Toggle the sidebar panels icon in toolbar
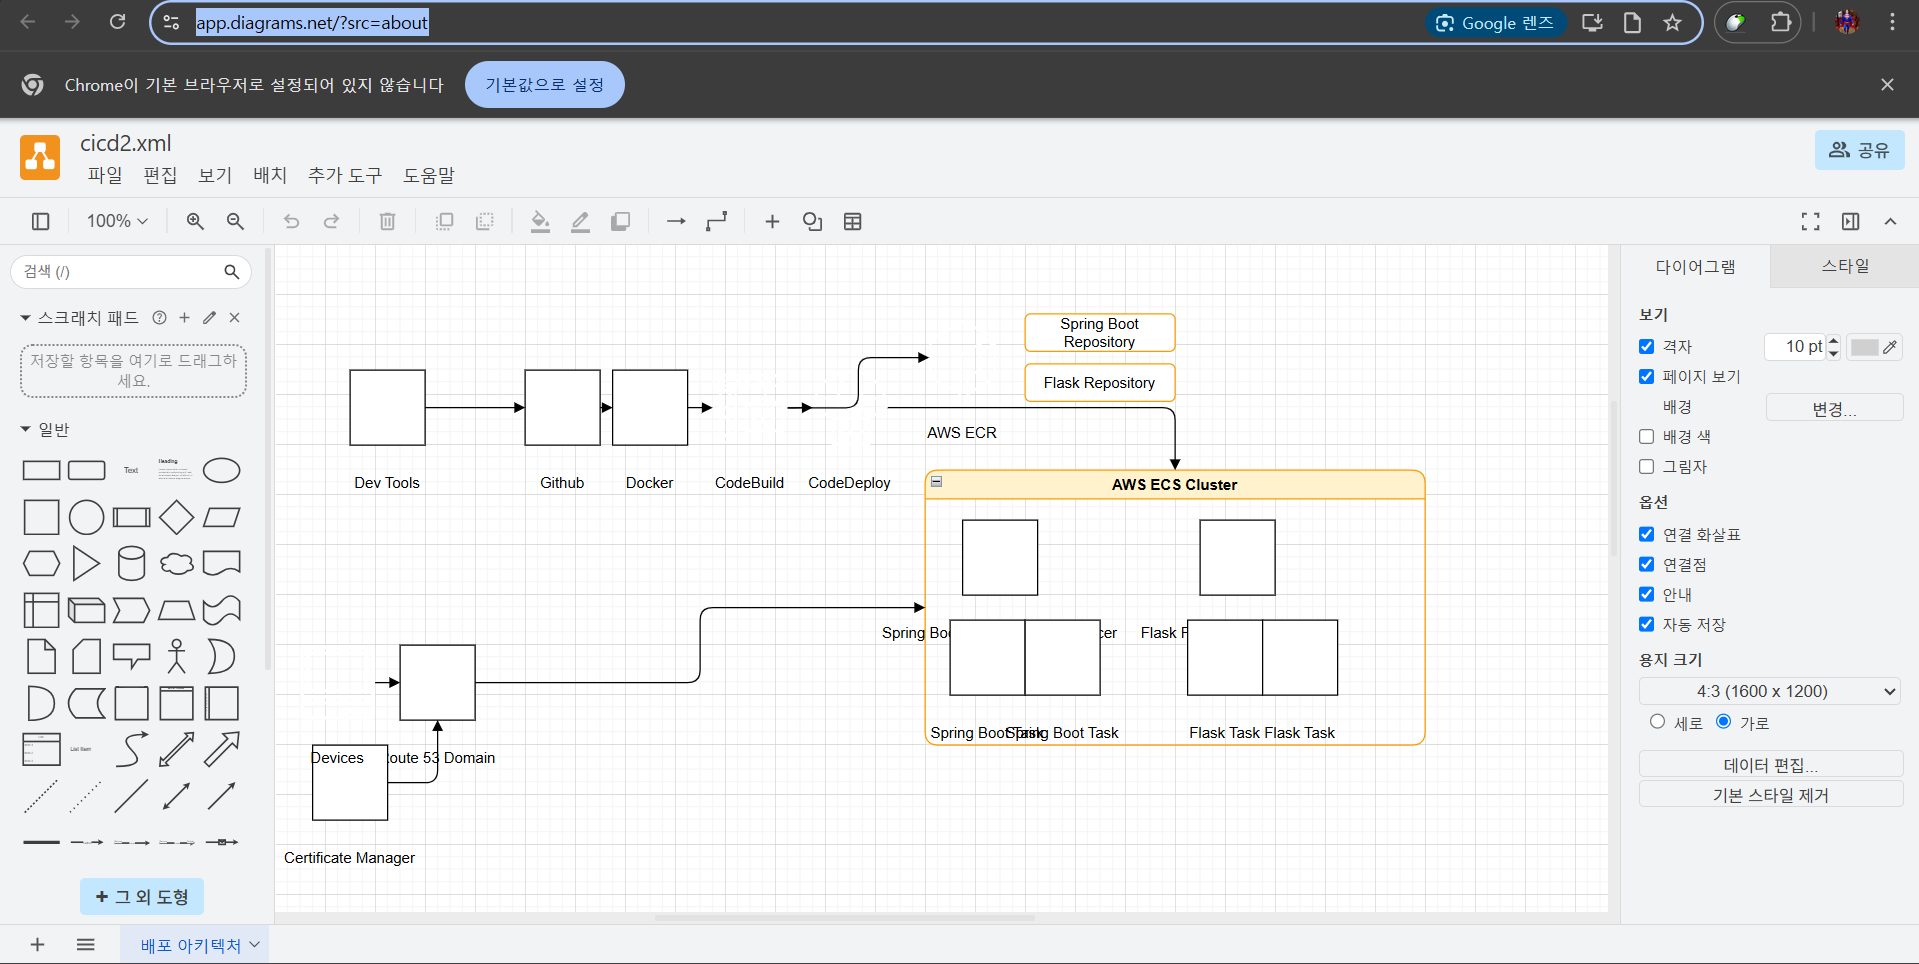Image resolution: width=1919 pixels, height=964 pixels. tap(41, 221)
